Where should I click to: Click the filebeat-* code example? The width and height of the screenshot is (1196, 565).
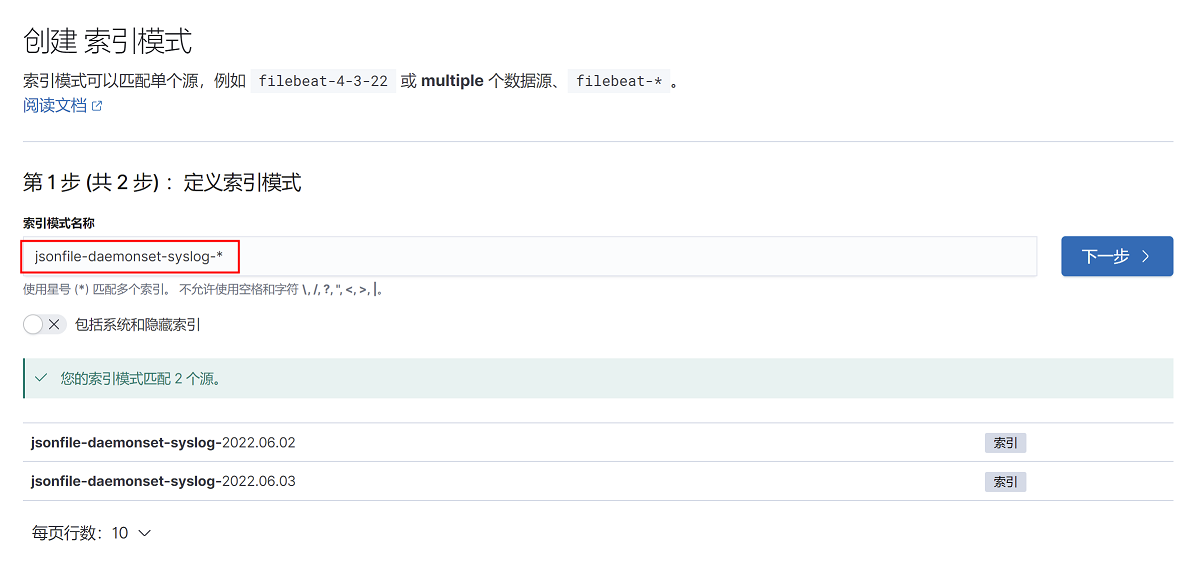point(619,81)
